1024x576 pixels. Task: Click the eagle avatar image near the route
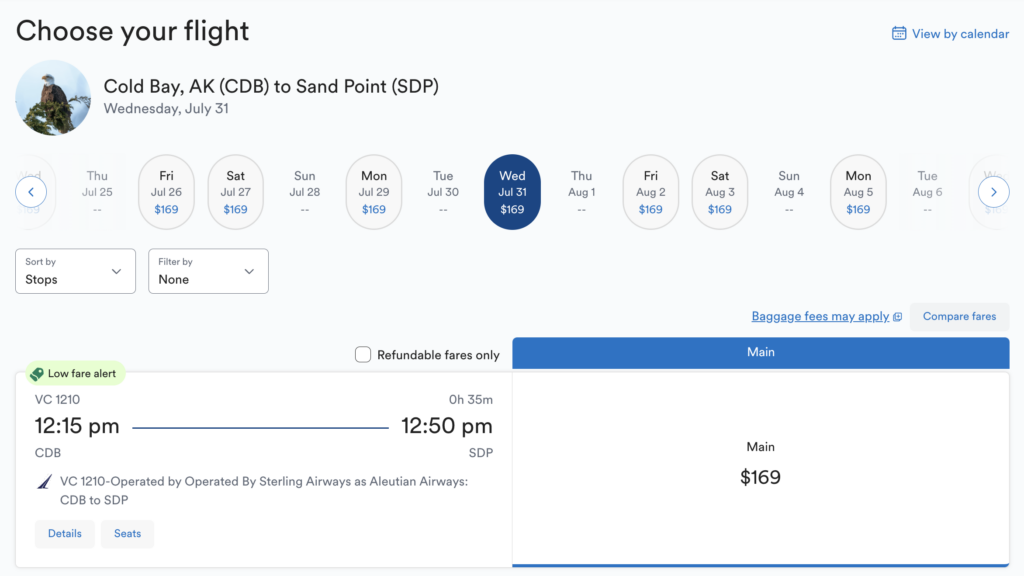coord(52,97)
